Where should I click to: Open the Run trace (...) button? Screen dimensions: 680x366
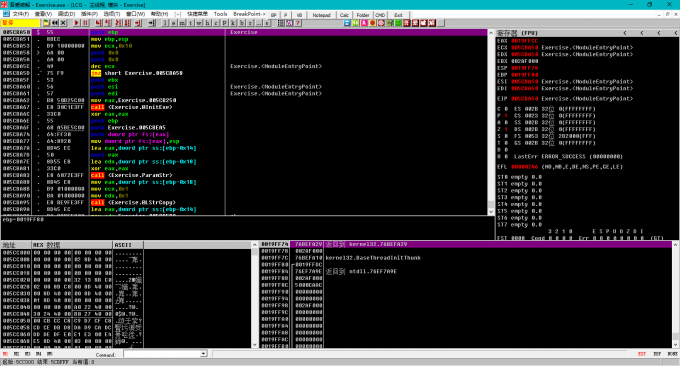pyautogui.click(x=258, y=23)
